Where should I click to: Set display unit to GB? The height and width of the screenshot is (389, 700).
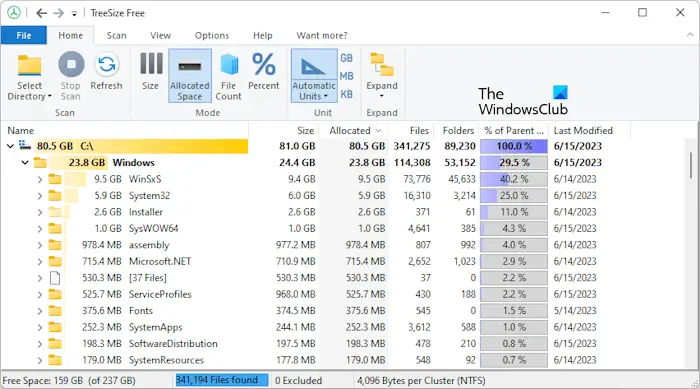click(346, 58)
